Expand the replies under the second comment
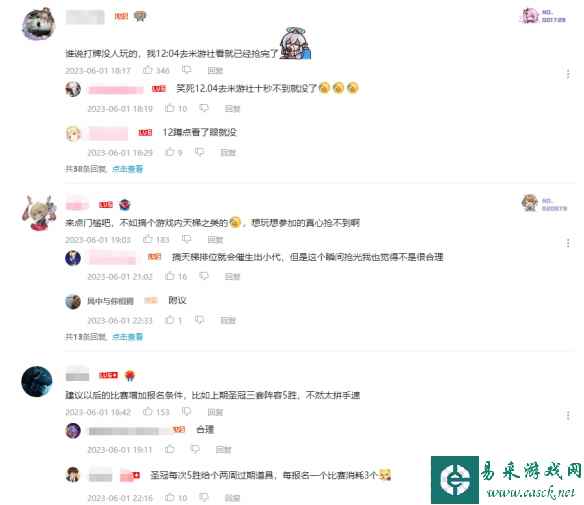Viewport: 584px width, 505px height. click(127, 337)
